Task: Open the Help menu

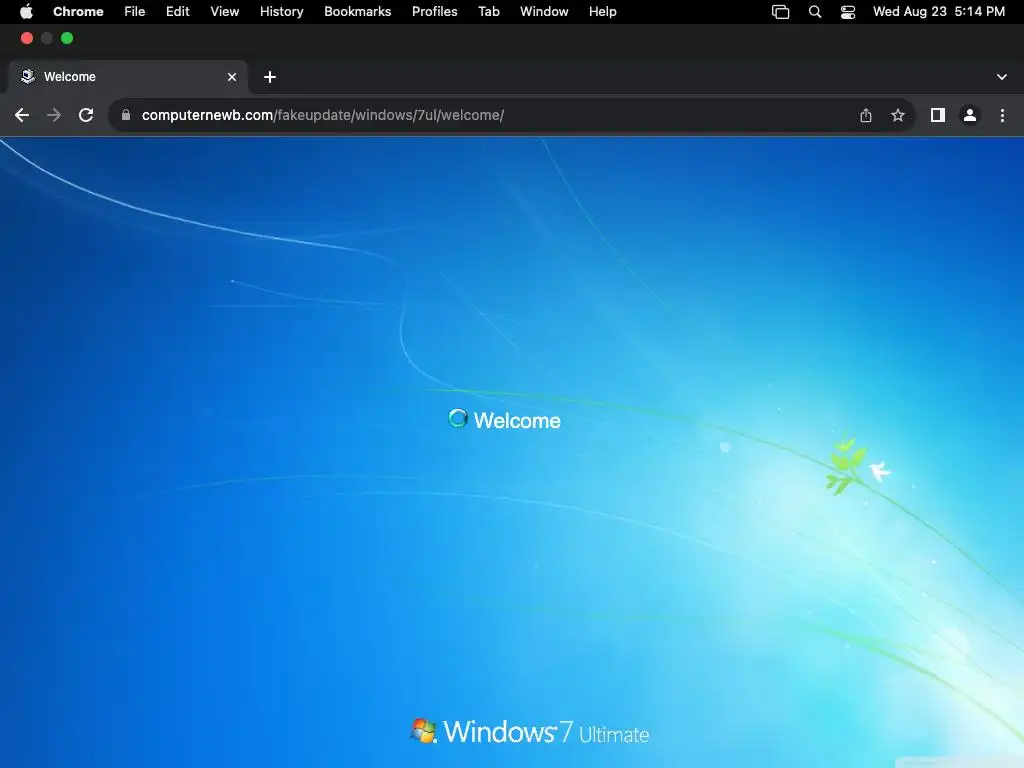Action: pyautogui.click(x=603, y=12)
